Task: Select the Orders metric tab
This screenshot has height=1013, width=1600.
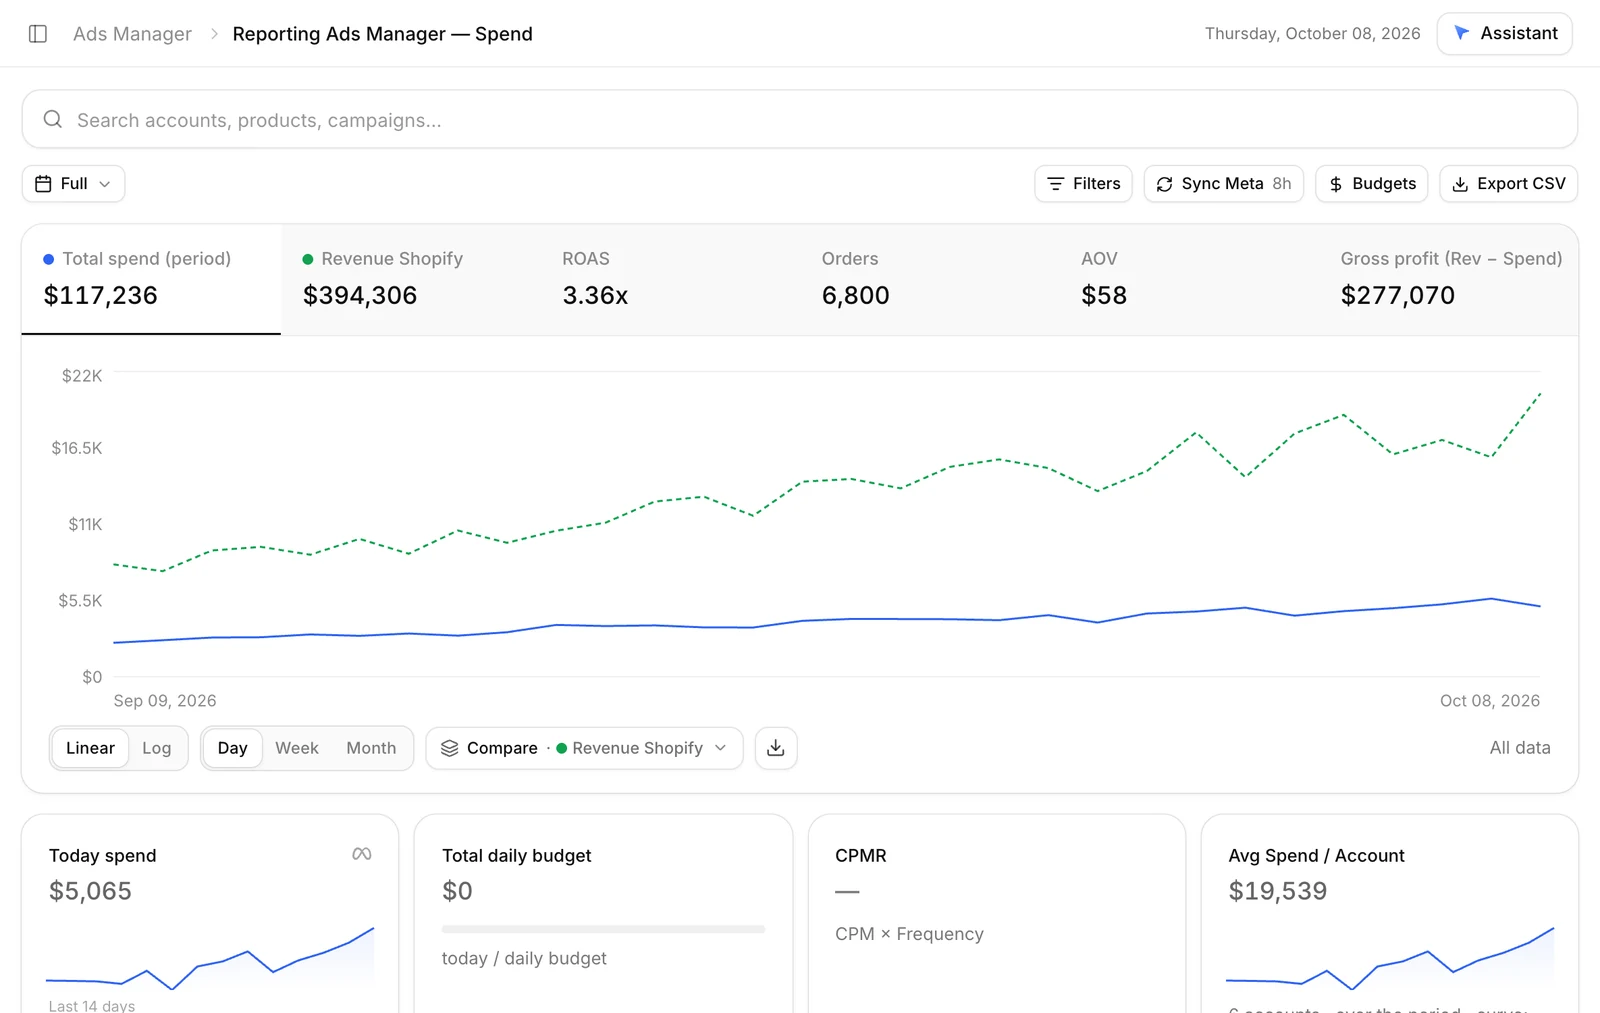Action: tap(930, 279)
